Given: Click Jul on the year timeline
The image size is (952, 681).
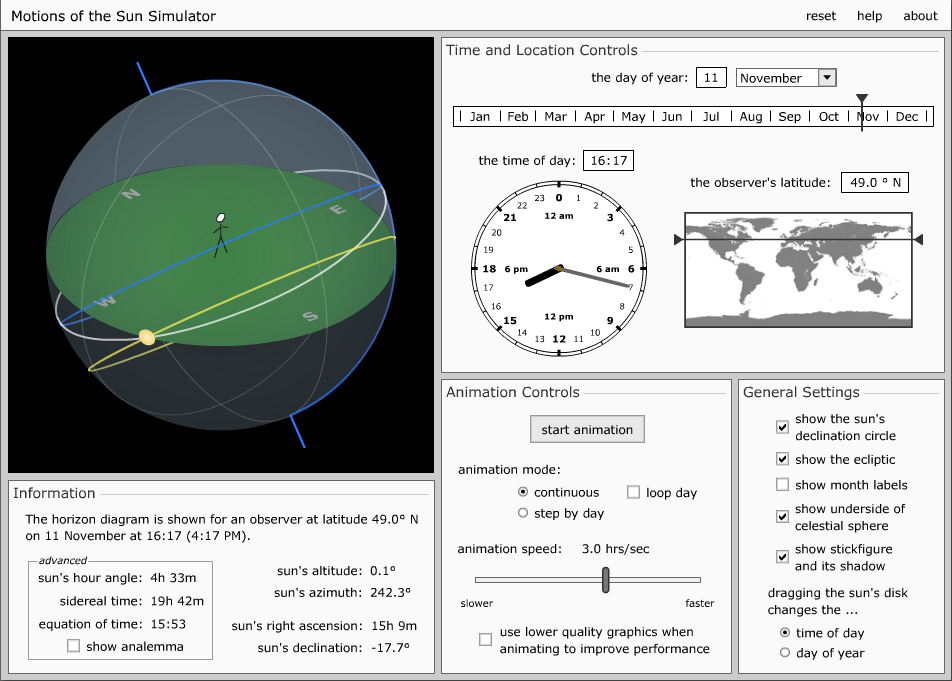Looking at the screenshot, I should 711,117.
